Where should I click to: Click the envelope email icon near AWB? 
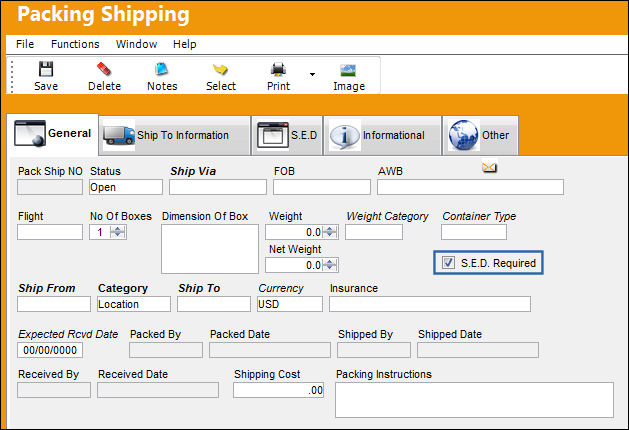pyautogui.click(x=489, y=168)
